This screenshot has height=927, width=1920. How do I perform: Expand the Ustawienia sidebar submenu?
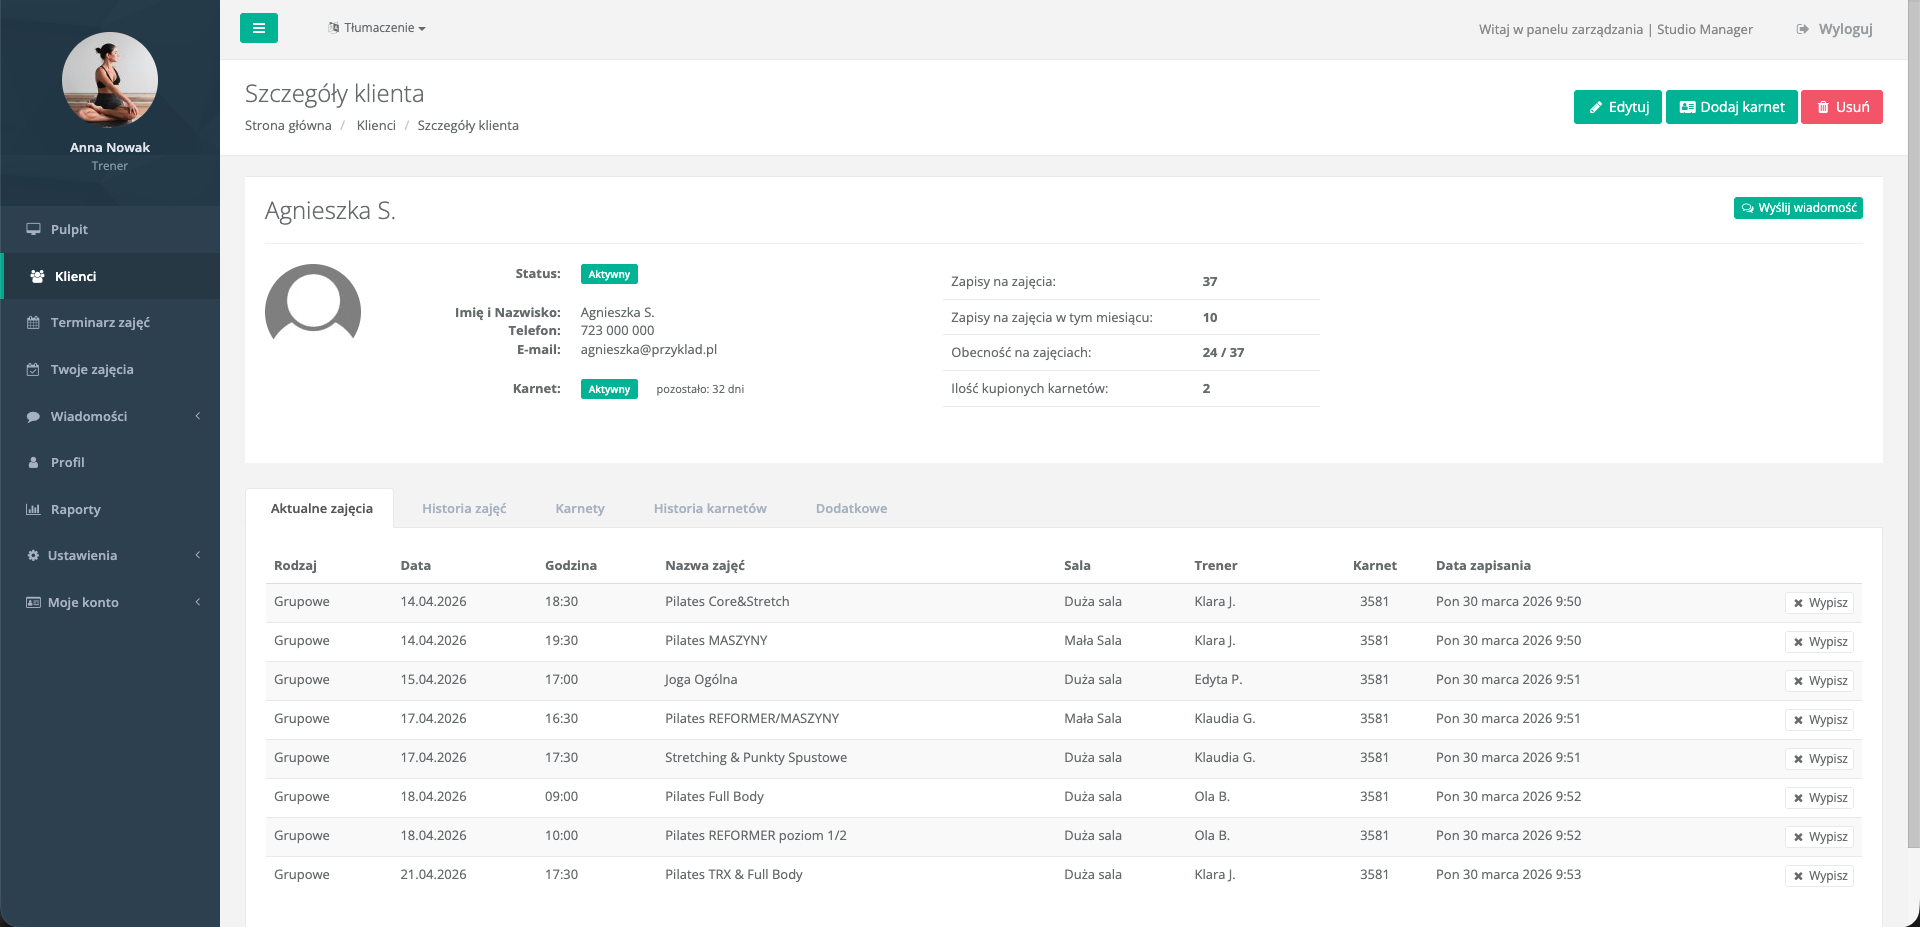(110, 555)
